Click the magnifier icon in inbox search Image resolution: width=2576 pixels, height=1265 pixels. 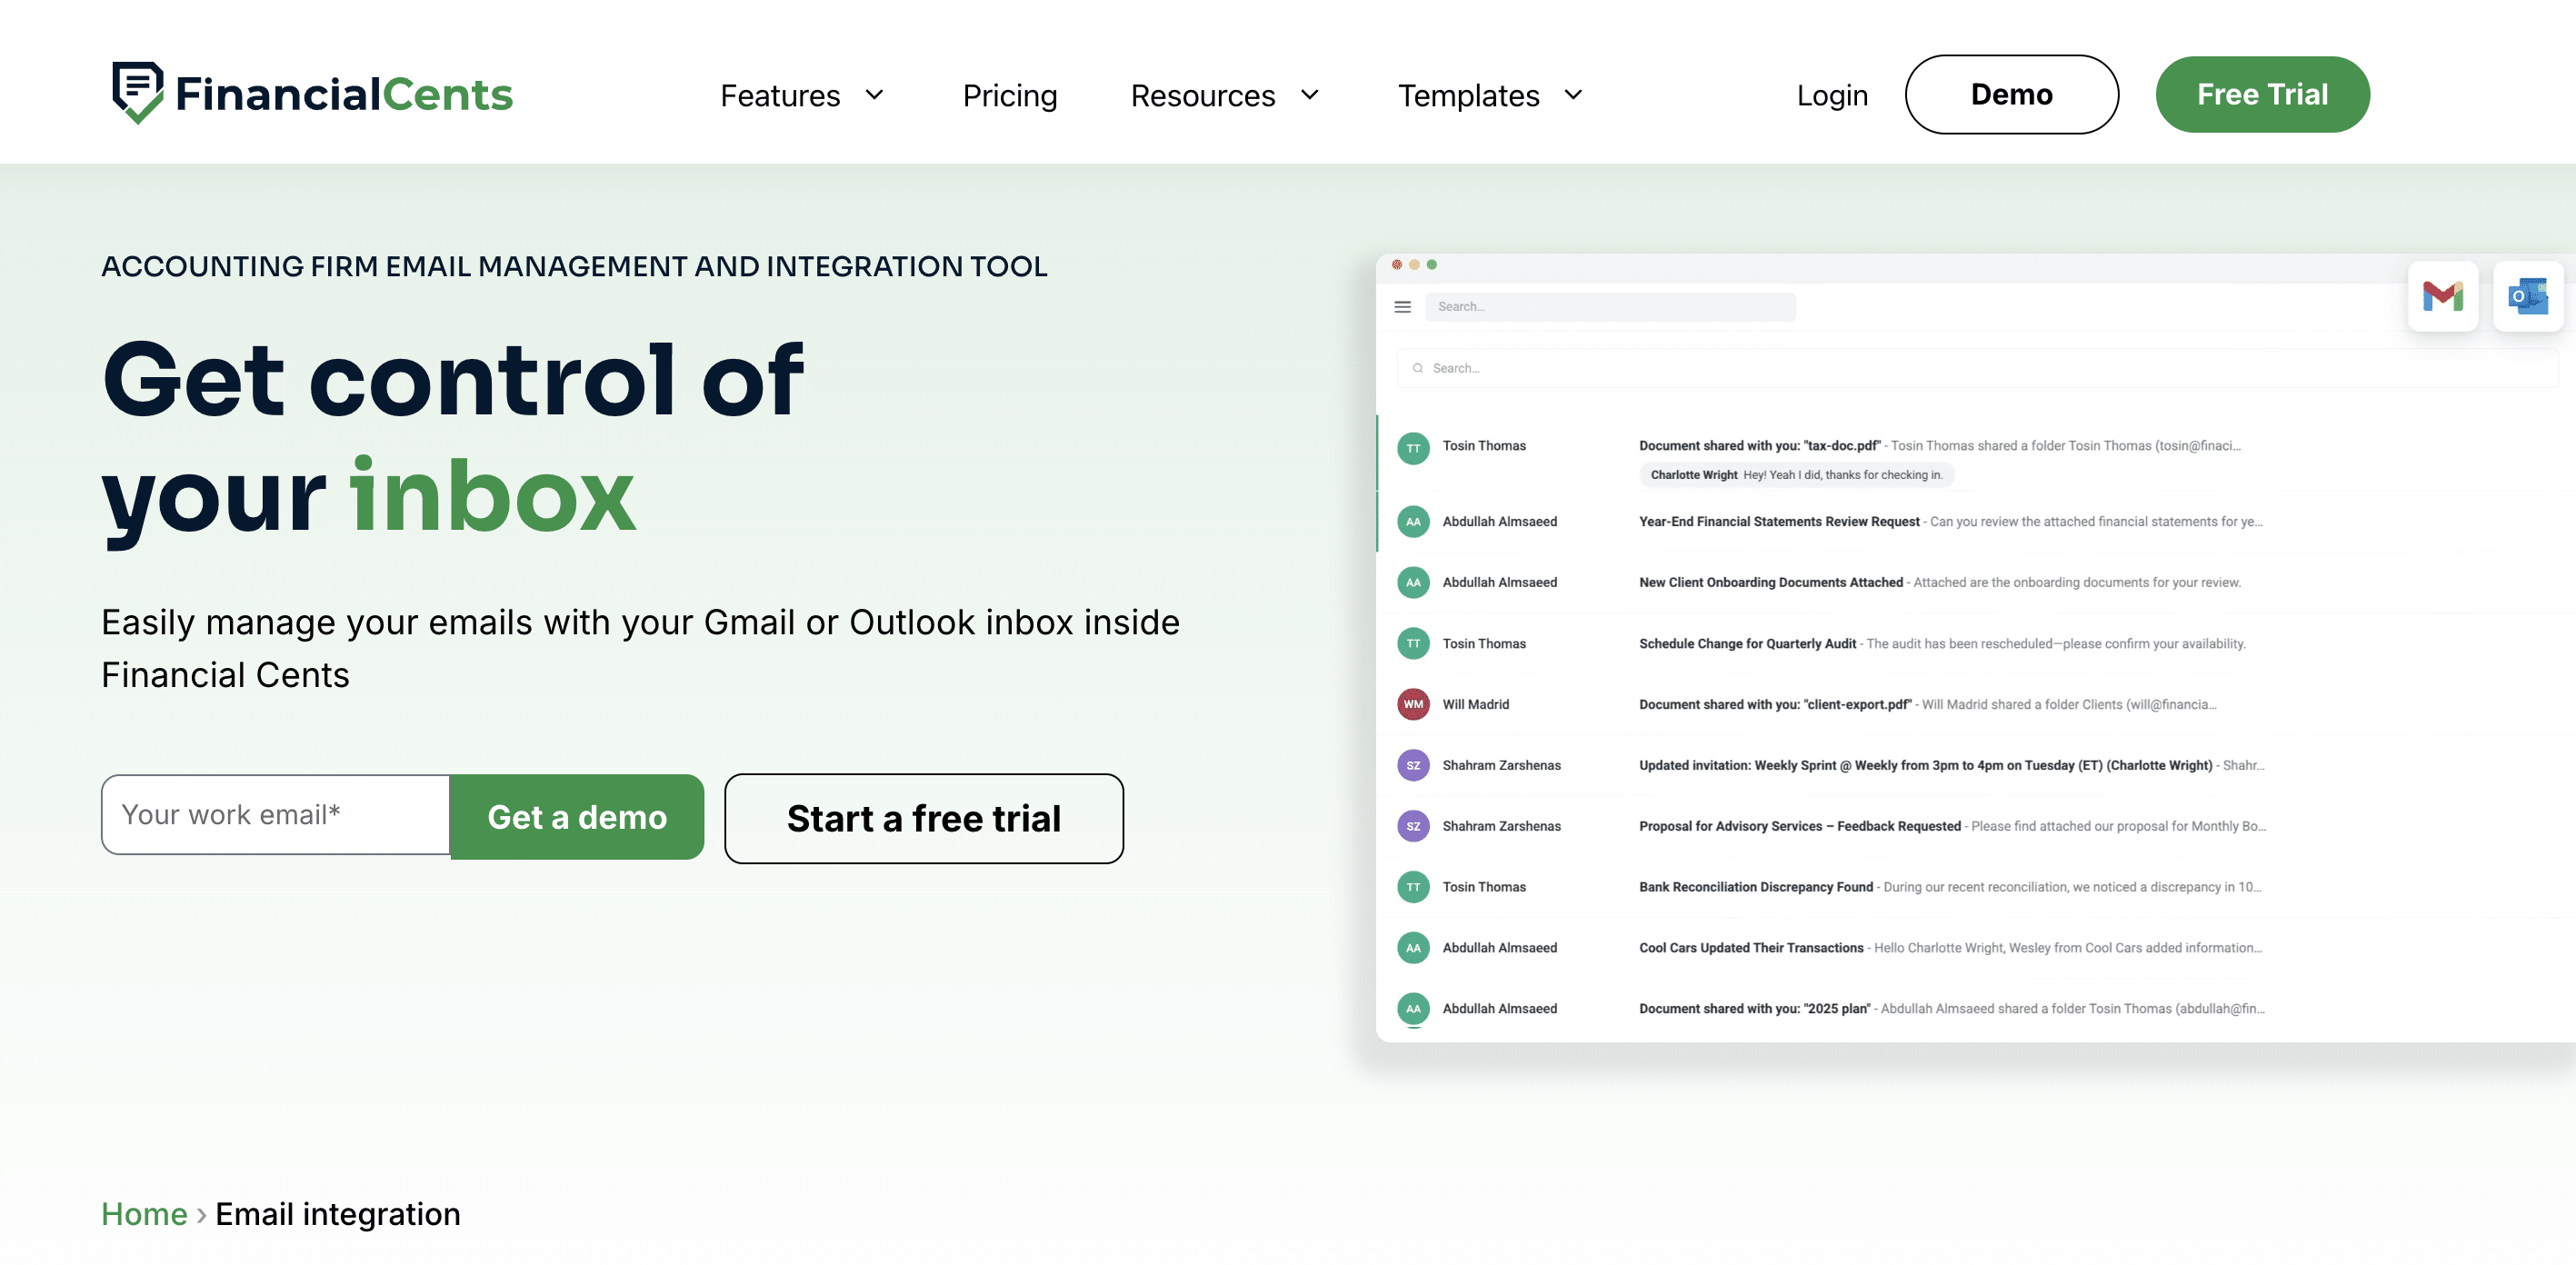tap(1417, 368)
